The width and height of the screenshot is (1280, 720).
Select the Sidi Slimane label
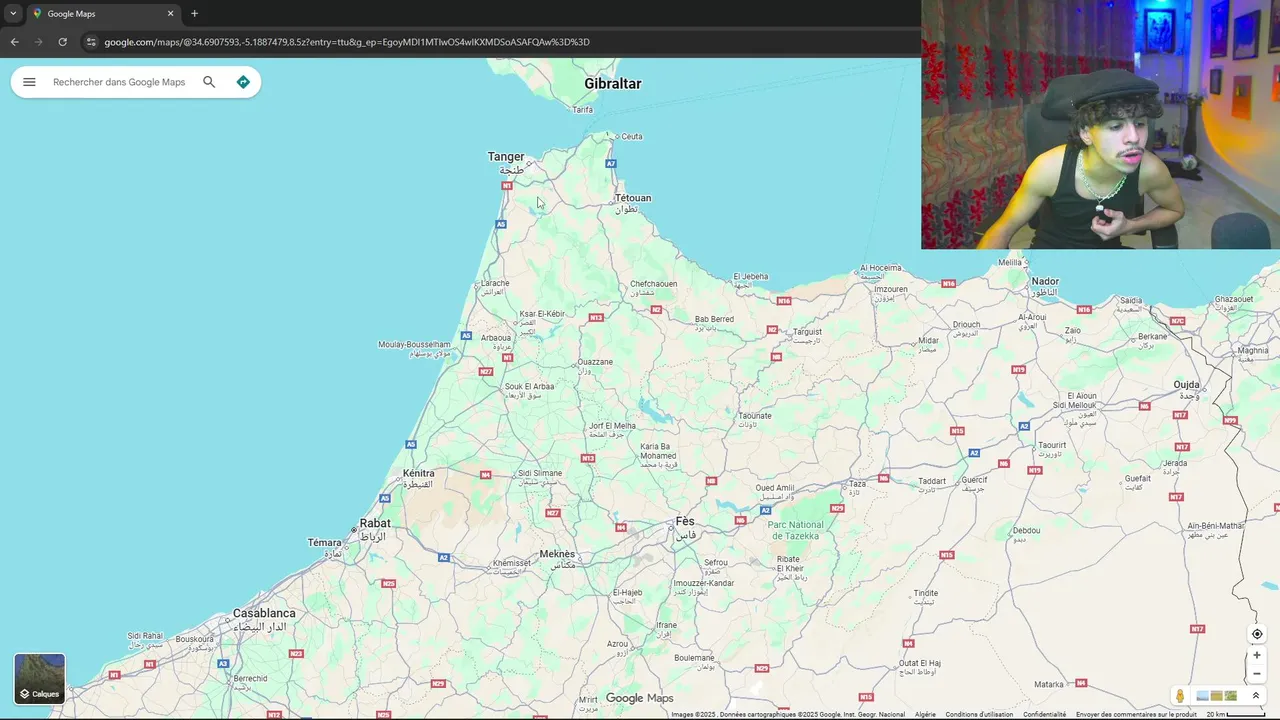coord(540,473)
